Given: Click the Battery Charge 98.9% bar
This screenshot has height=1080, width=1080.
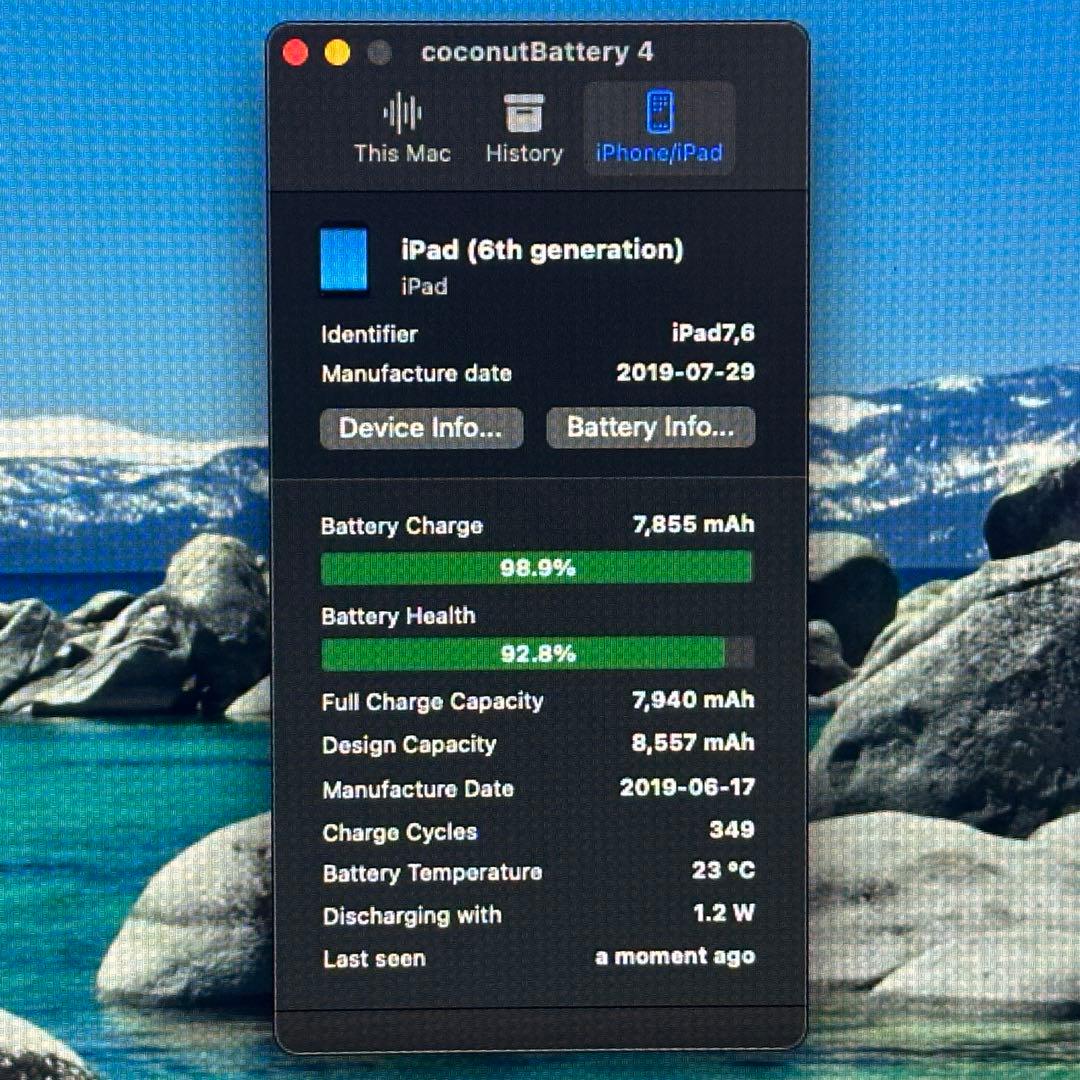Looking at the screenshot, I should (537, 568).
